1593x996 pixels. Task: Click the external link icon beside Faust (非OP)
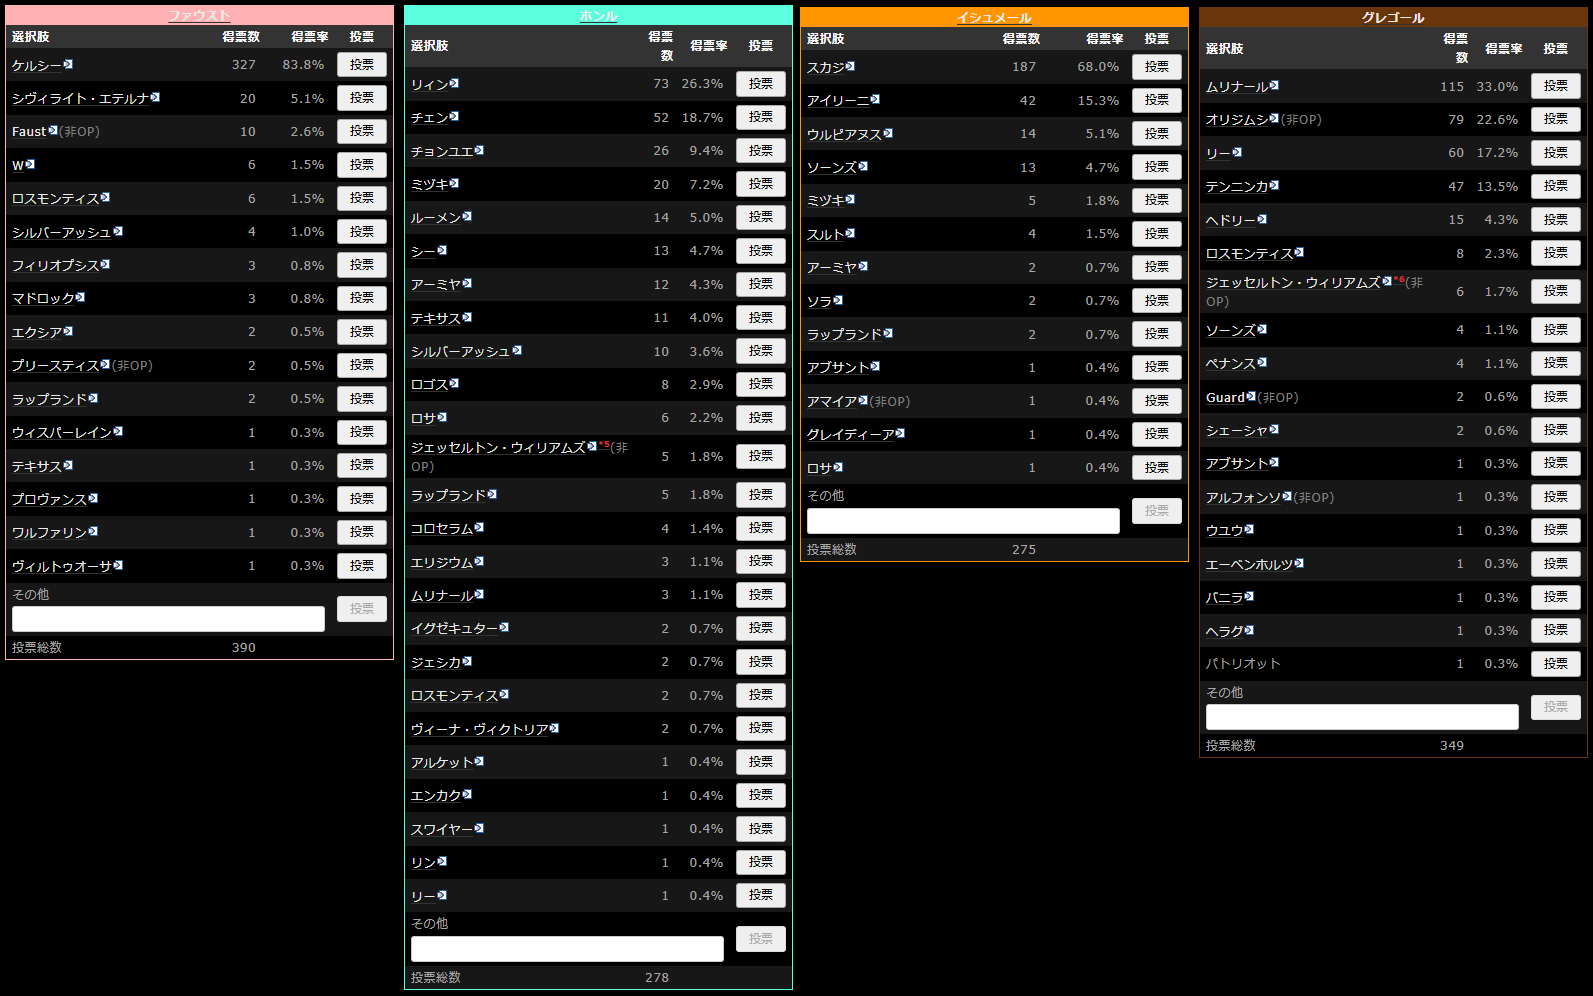53,130
